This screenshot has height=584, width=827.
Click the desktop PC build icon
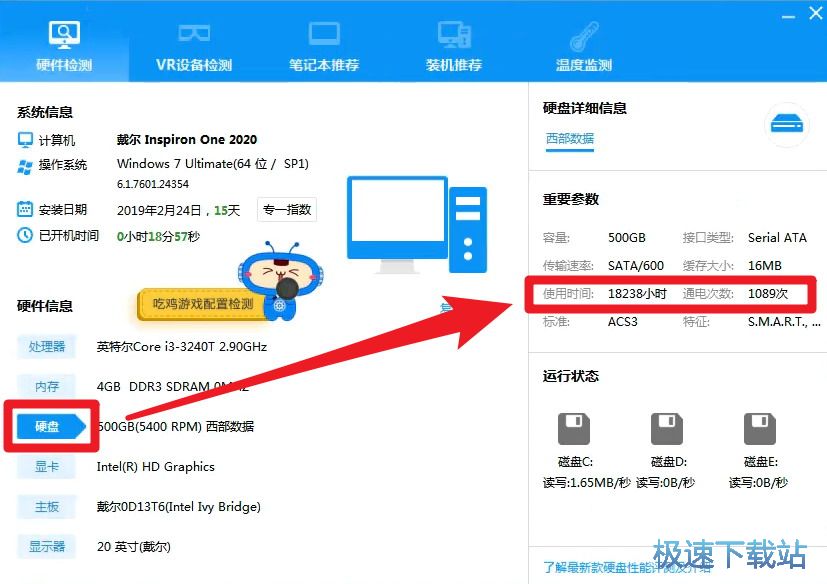454,34
